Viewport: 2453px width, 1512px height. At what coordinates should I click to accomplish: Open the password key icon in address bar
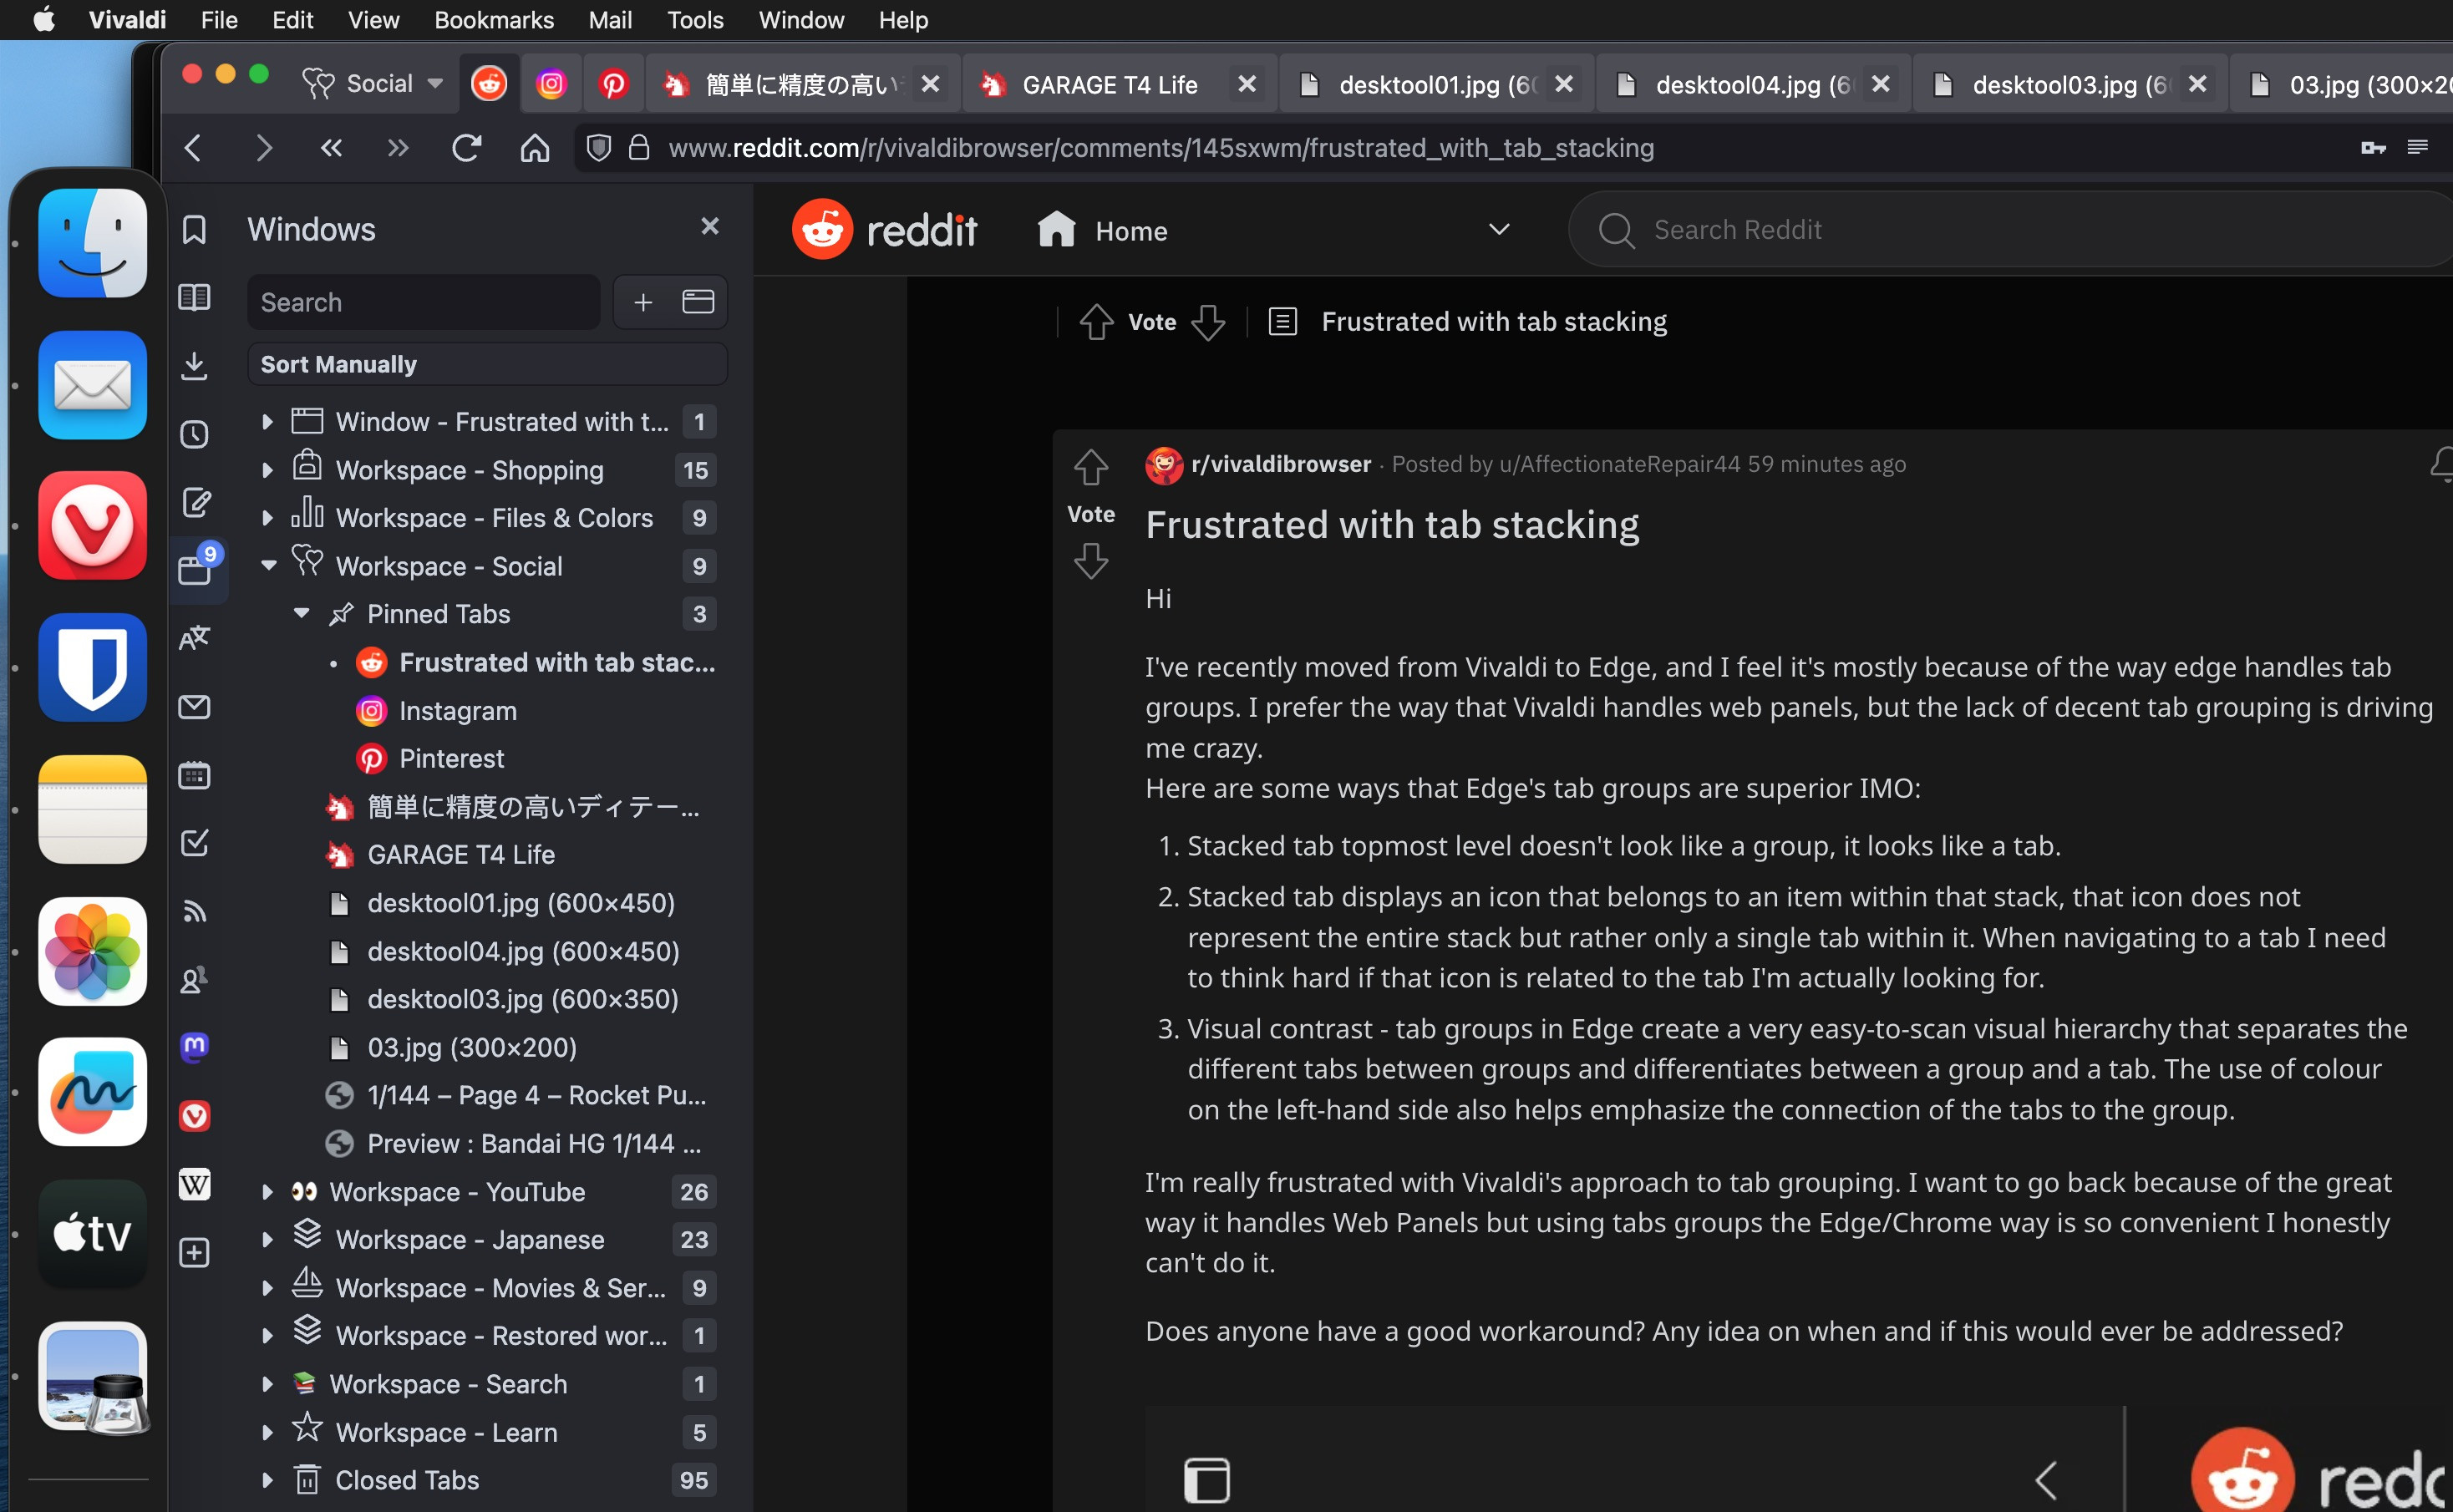point(2373,148)
